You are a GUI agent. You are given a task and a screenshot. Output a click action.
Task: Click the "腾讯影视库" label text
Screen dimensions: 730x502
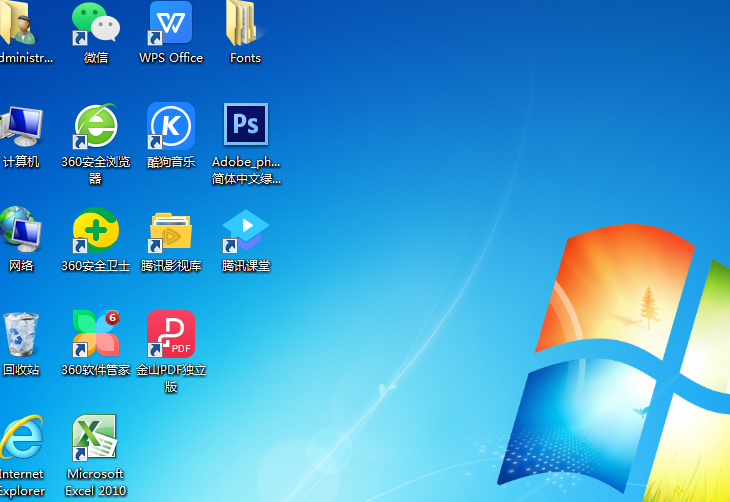171,266
